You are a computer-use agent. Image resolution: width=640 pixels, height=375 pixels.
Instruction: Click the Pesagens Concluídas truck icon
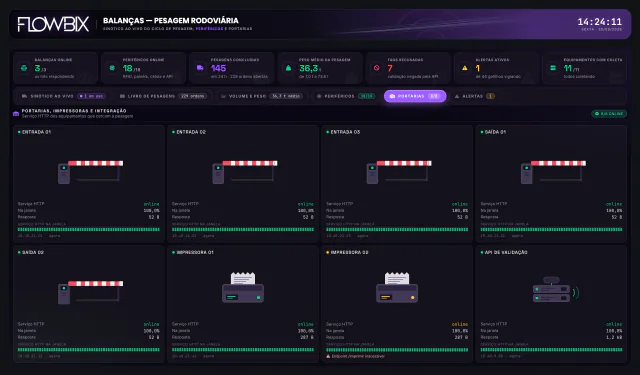pos(200,68)
